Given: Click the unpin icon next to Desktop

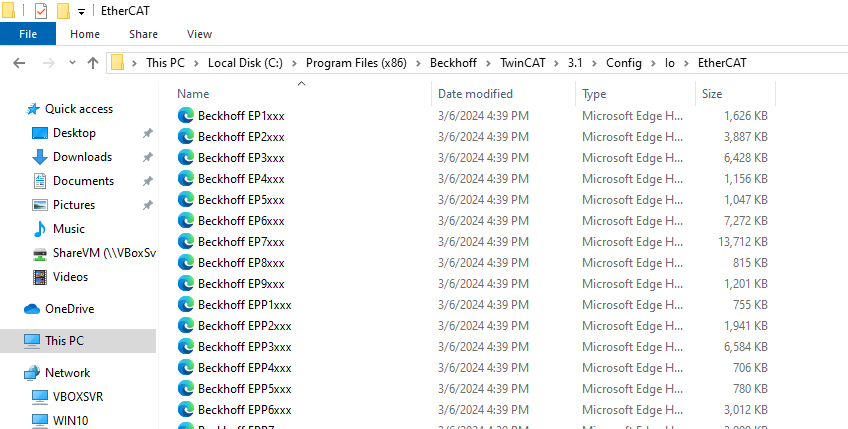Looking at the screenshot, I should (x=148, y=133).
